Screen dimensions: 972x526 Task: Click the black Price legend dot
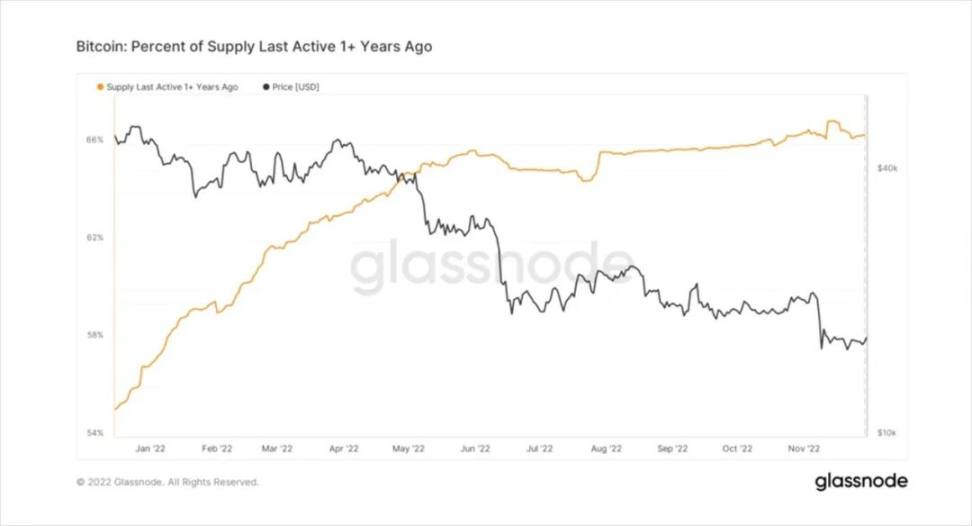click(x=265, y=88)
